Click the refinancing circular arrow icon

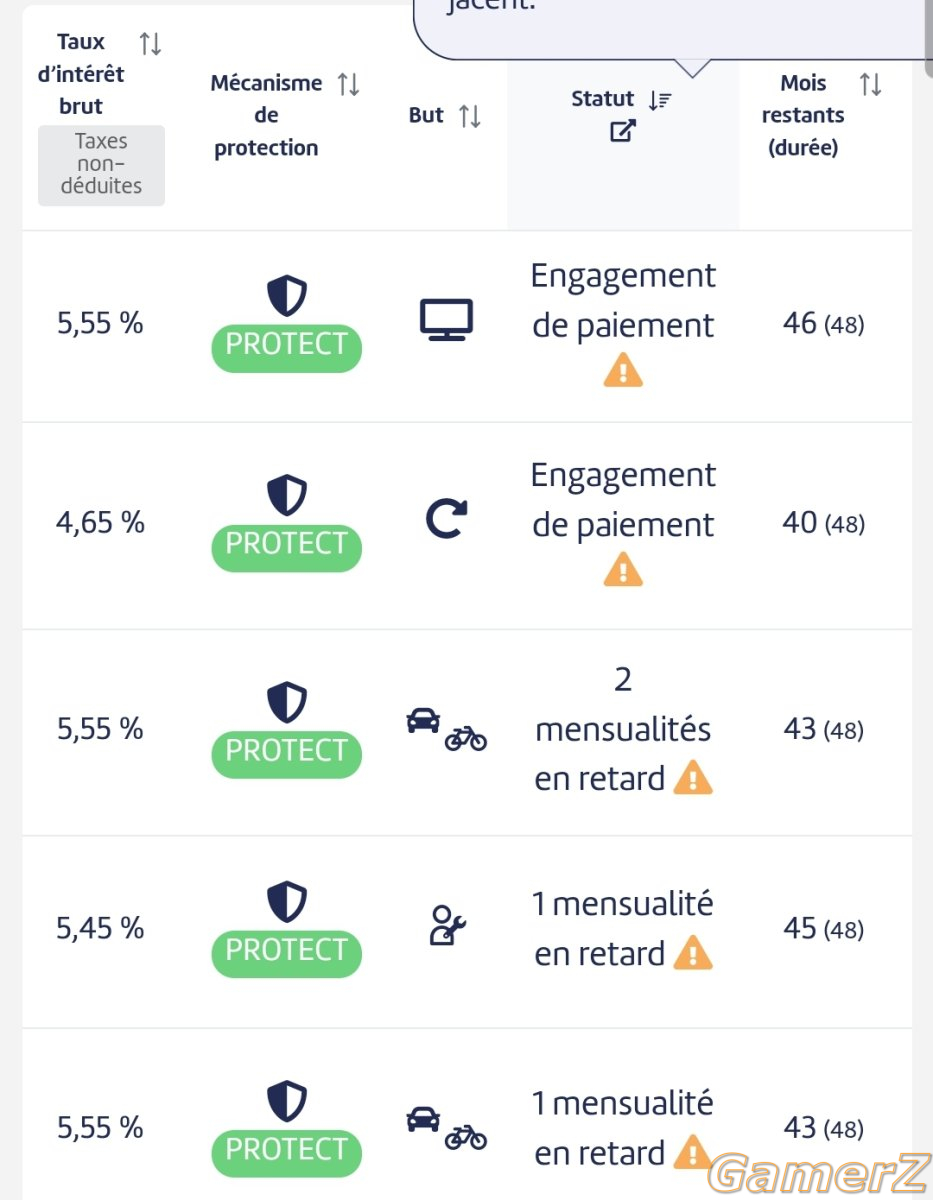[445, 520]
